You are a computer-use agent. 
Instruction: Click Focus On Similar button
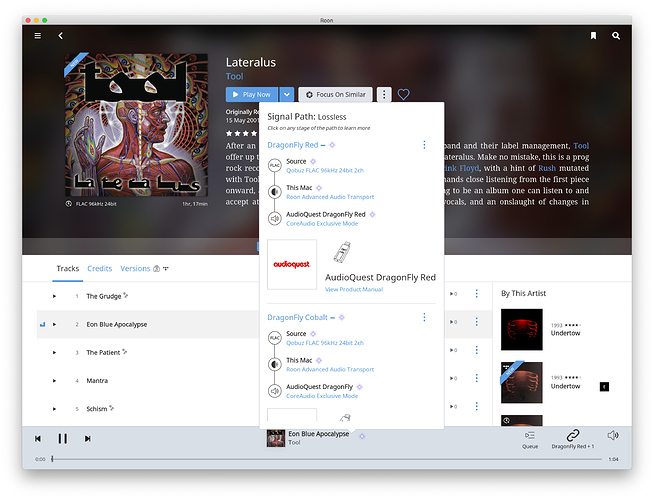335,95
